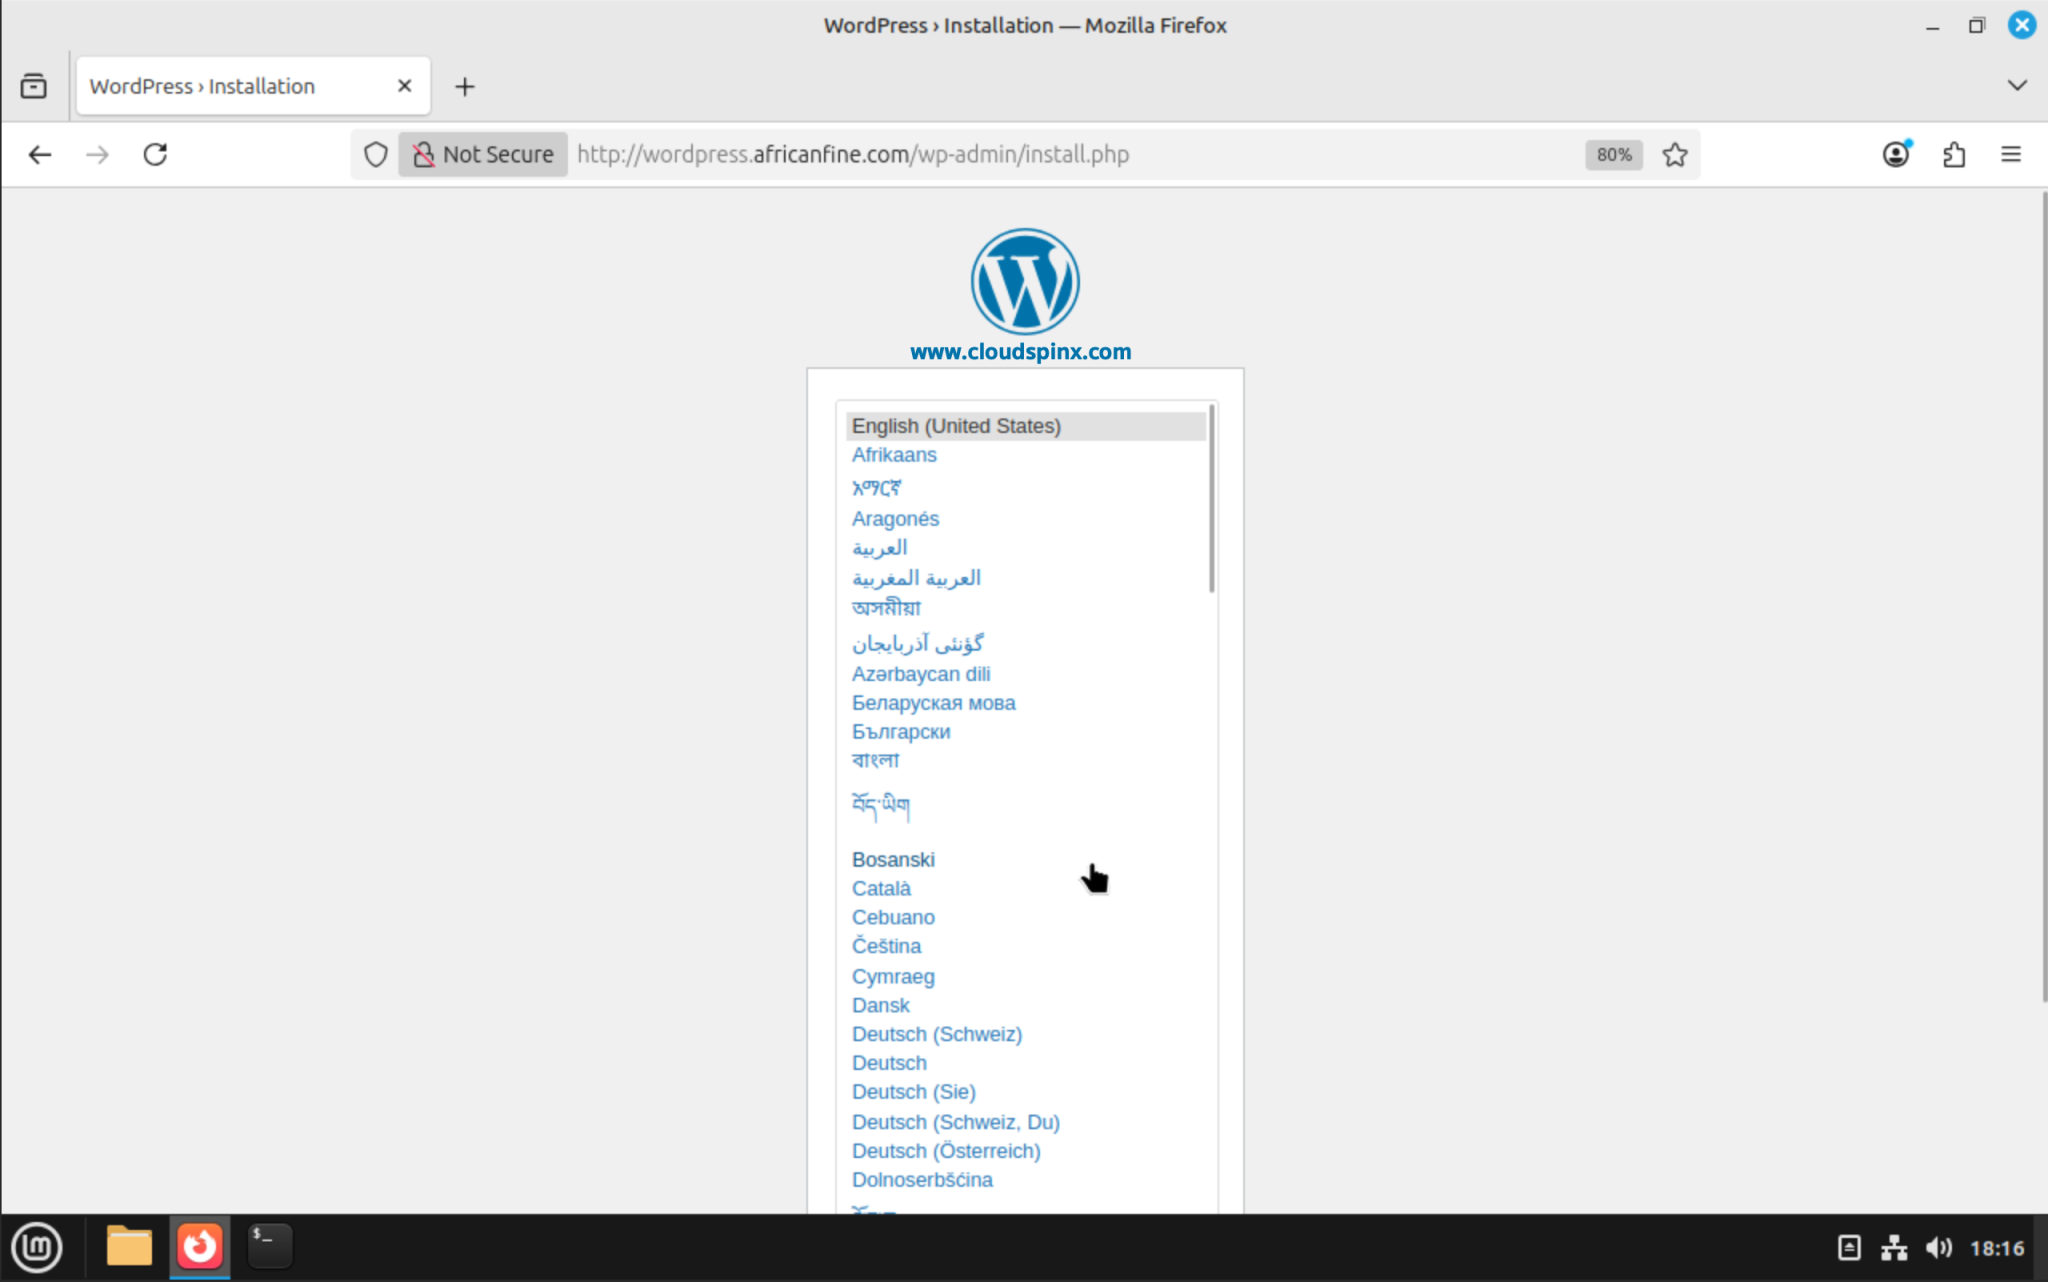Open the Linux Mint menu
2048x1282 pixels.
(37, 1247)
